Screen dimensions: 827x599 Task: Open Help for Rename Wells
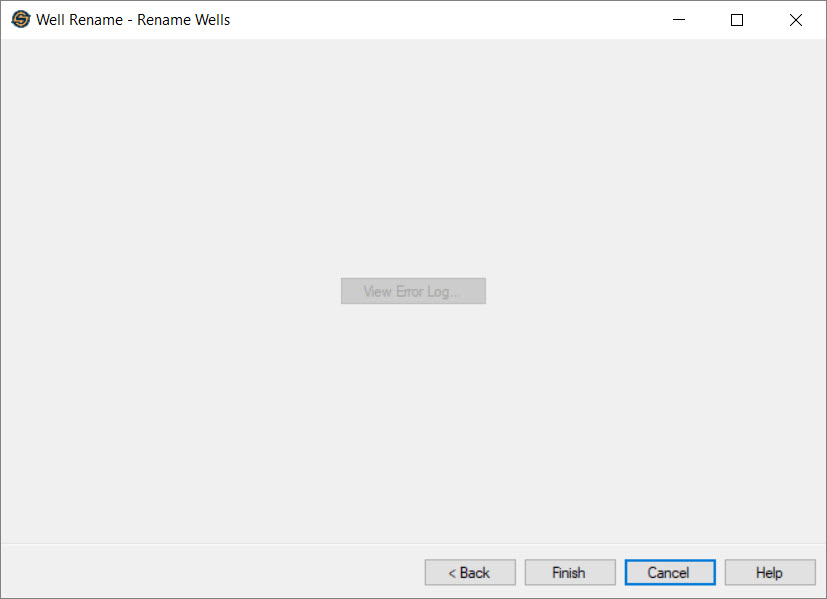[769, 573]
